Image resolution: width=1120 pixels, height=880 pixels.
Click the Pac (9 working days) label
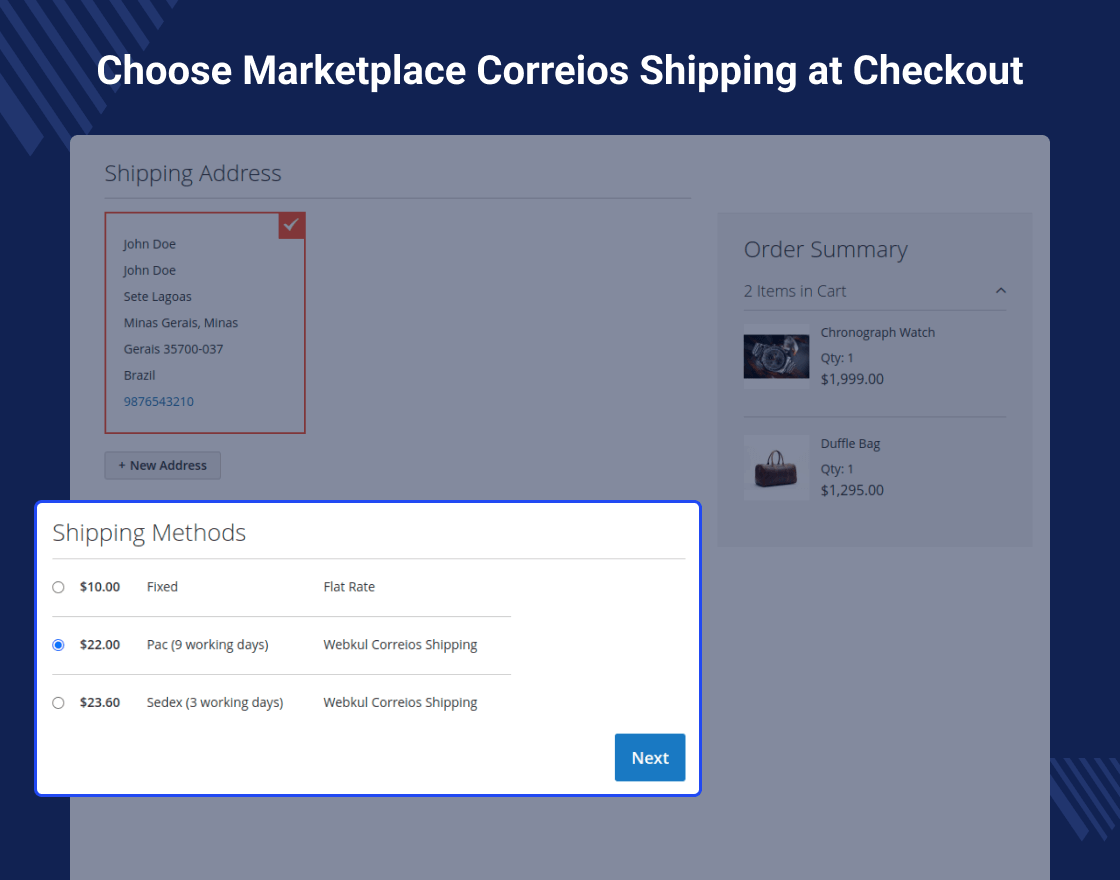207,645
